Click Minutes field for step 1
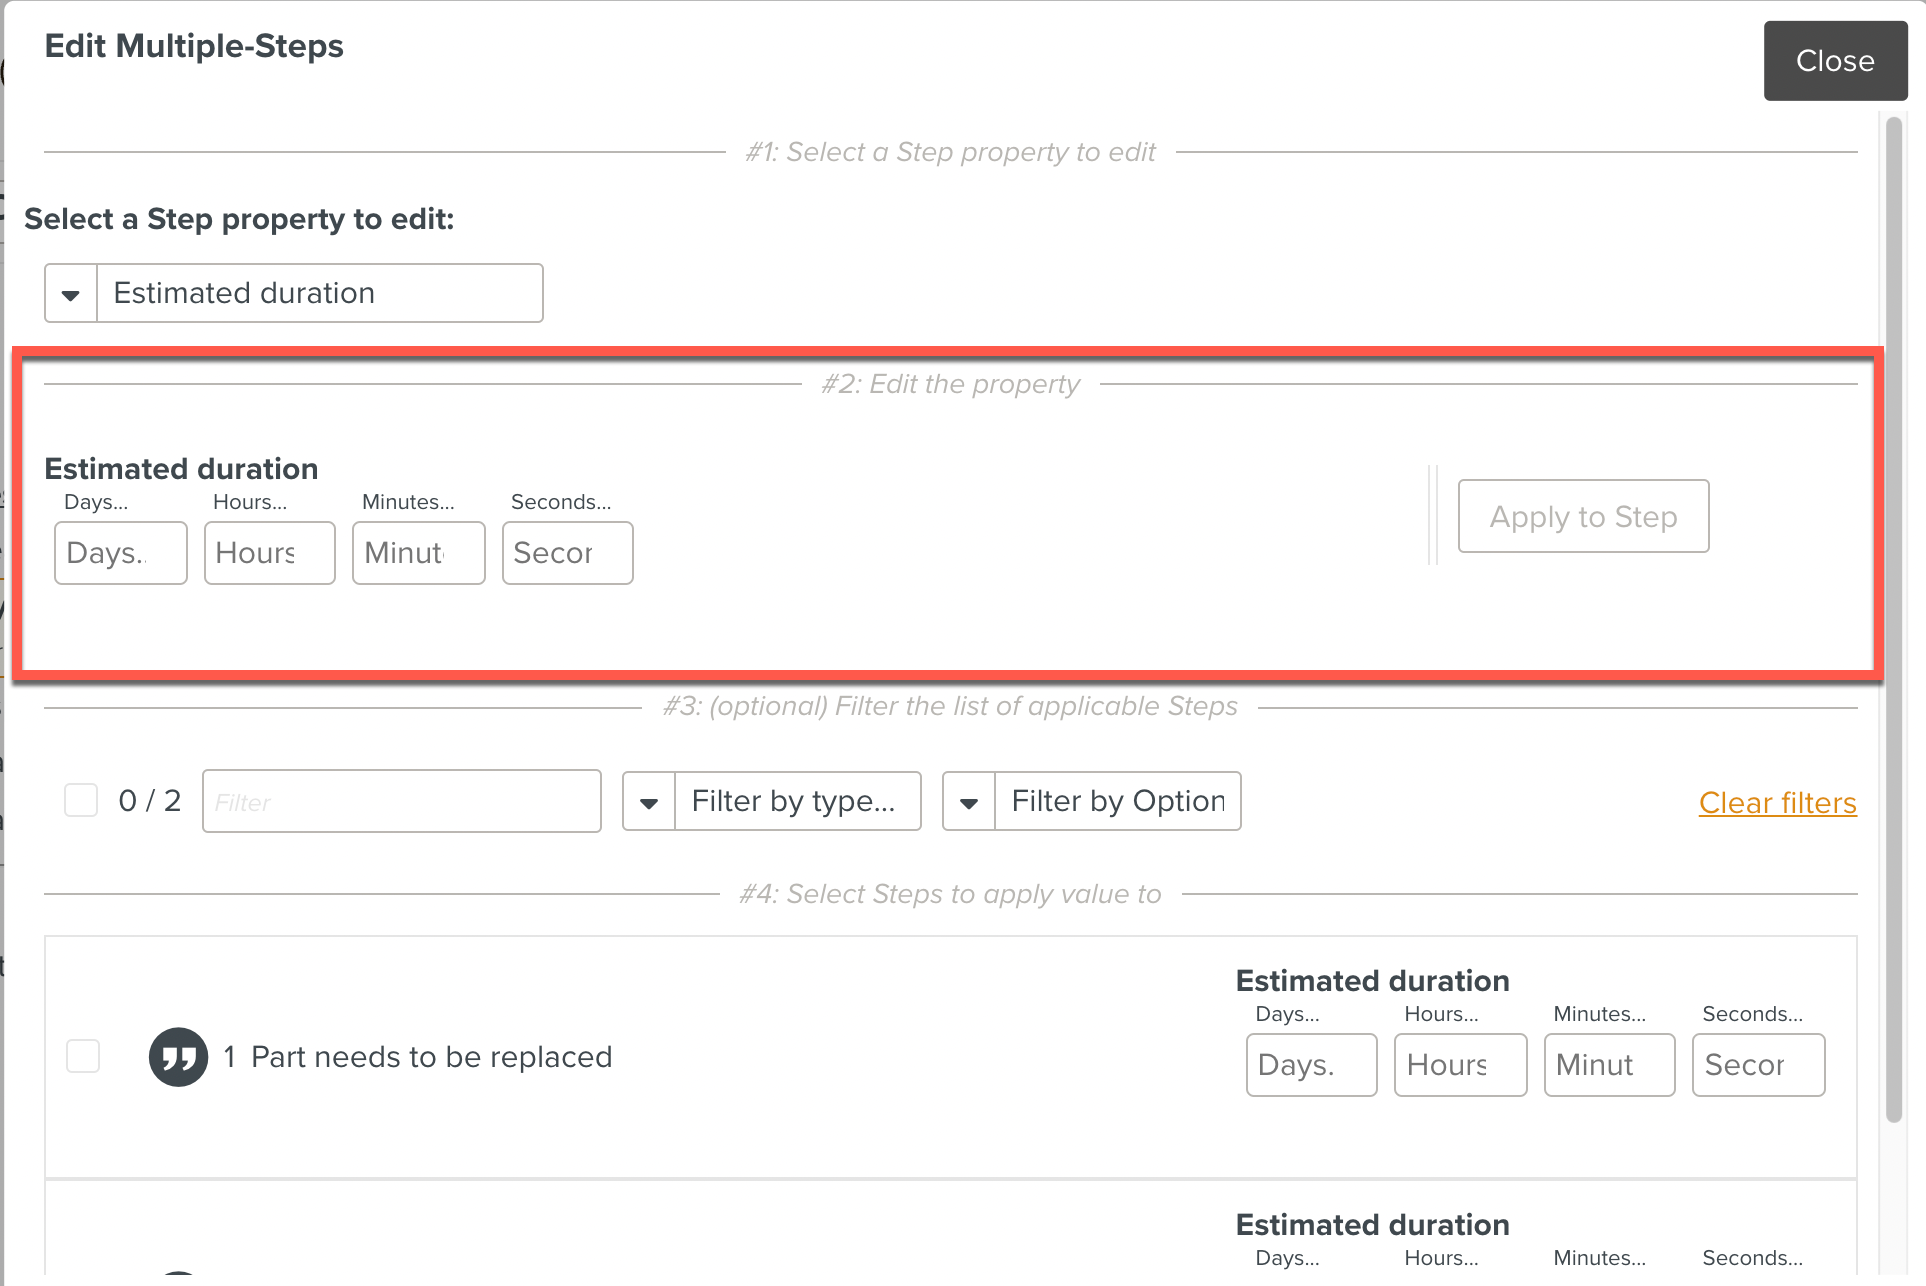 click(x=1609, y=1065)
